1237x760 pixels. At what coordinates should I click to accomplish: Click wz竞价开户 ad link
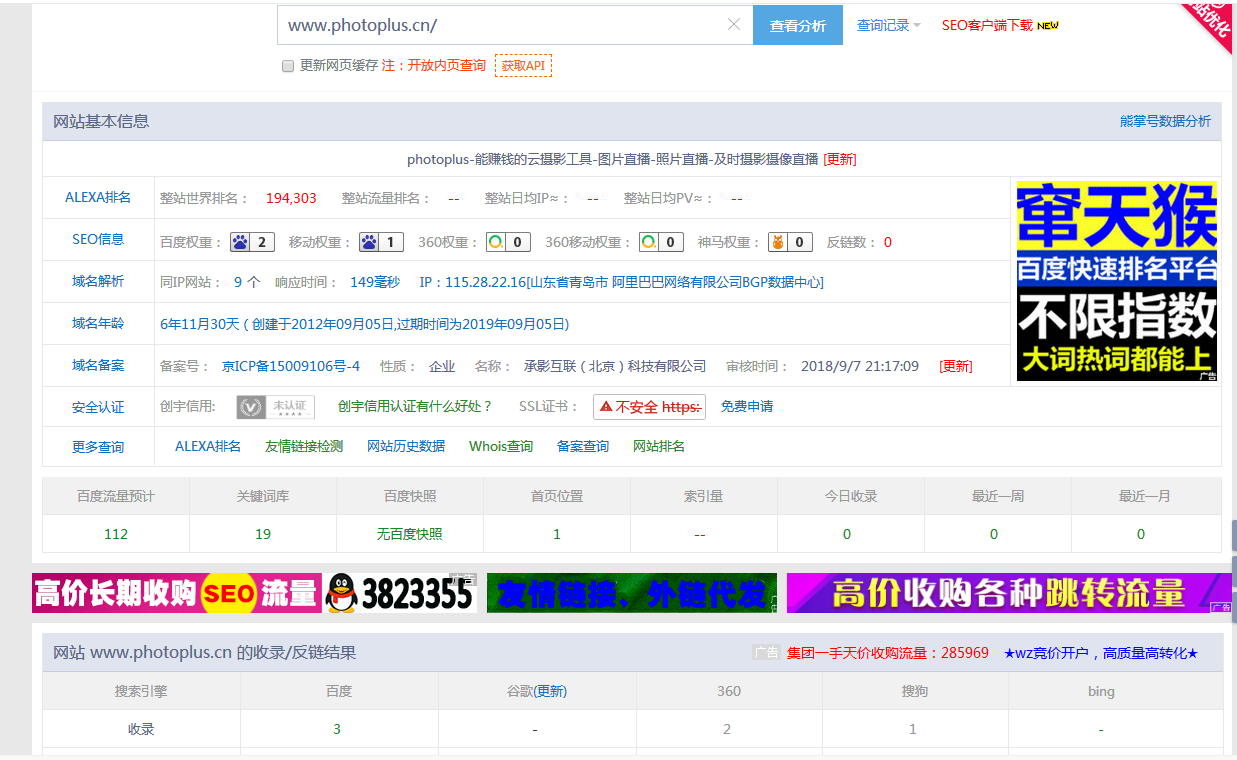(1101, 653)
